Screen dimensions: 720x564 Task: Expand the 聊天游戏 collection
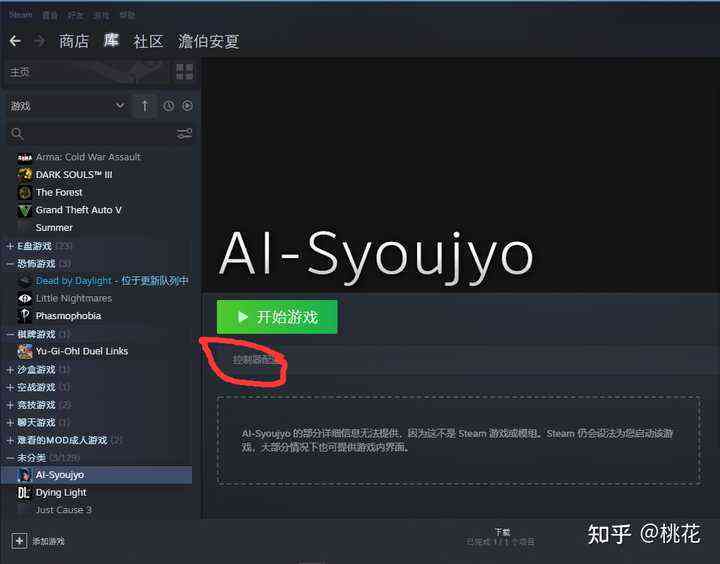[x=10, y=423]
